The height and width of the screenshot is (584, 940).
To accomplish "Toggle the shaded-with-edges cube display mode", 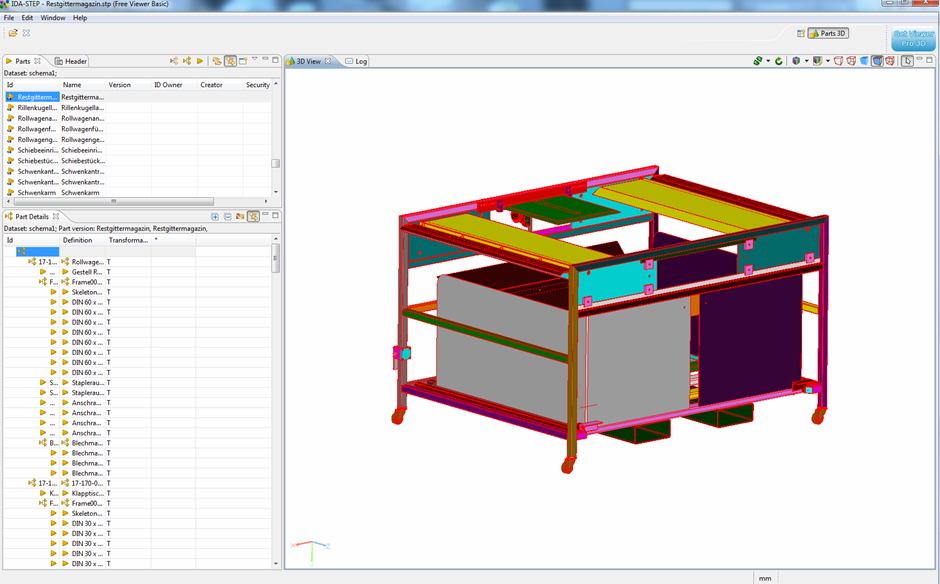I will coord(877,61).
